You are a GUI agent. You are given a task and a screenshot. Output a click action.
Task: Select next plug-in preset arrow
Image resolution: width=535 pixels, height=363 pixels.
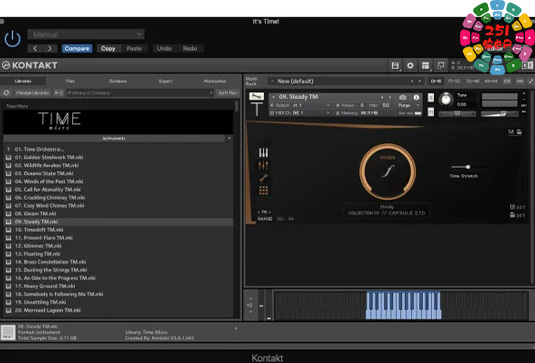50,48
